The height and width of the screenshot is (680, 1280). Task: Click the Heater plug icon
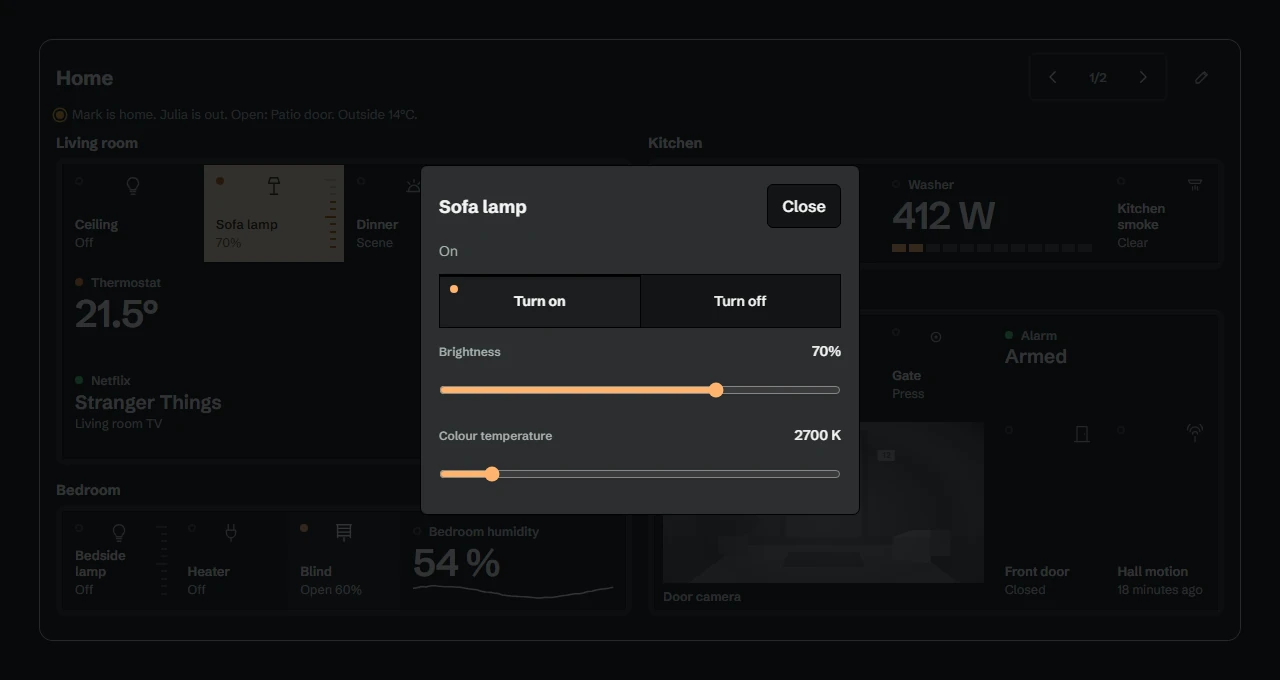pos(231,532)
